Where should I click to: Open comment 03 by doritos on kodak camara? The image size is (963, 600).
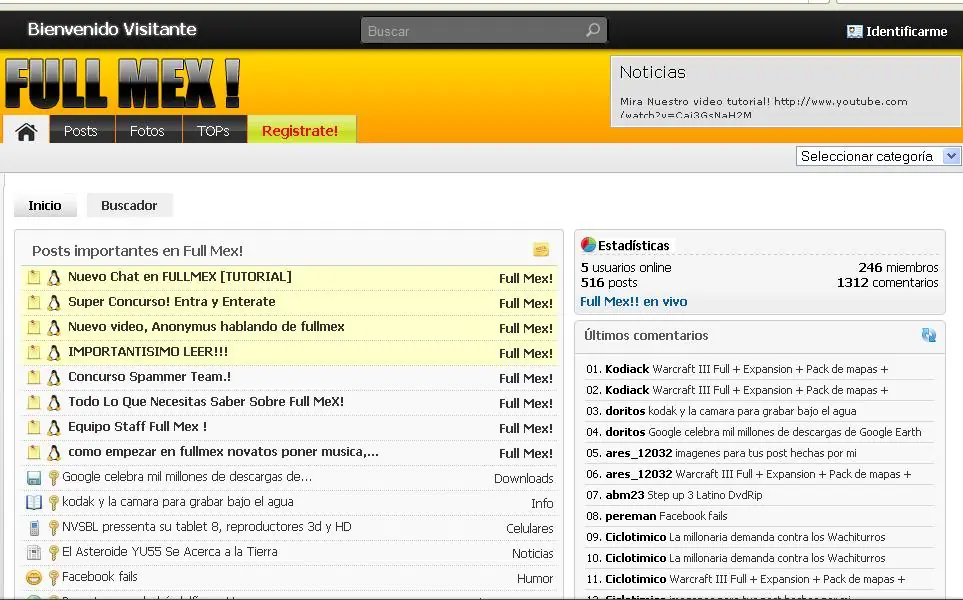coord(721,411)
